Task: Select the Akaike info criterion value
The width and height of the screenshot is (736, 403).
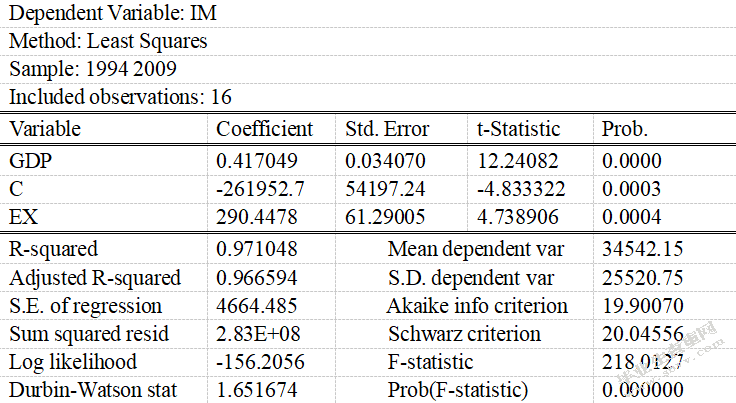Action: tap(643, 306)
